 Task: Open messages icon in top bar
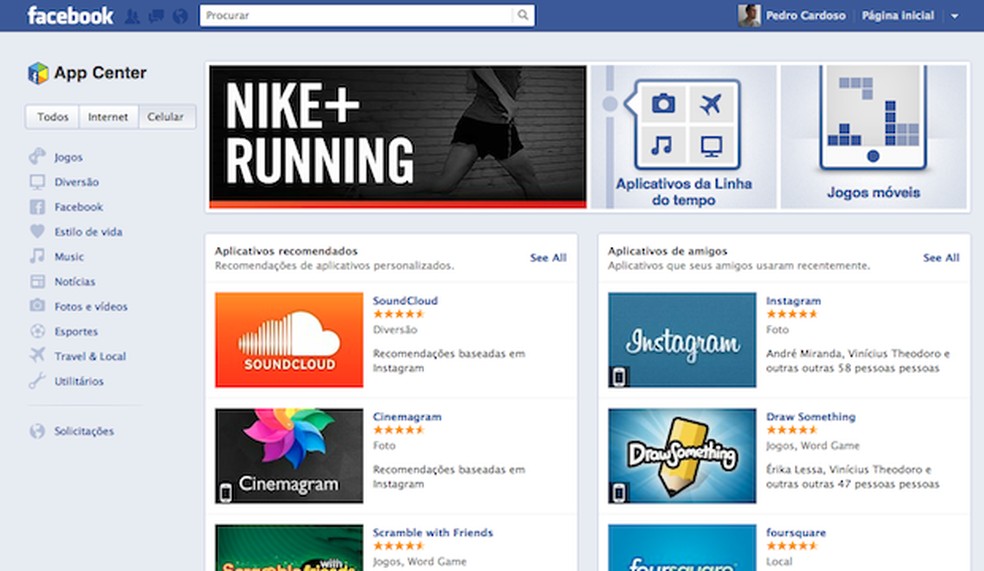click(156, 16)
